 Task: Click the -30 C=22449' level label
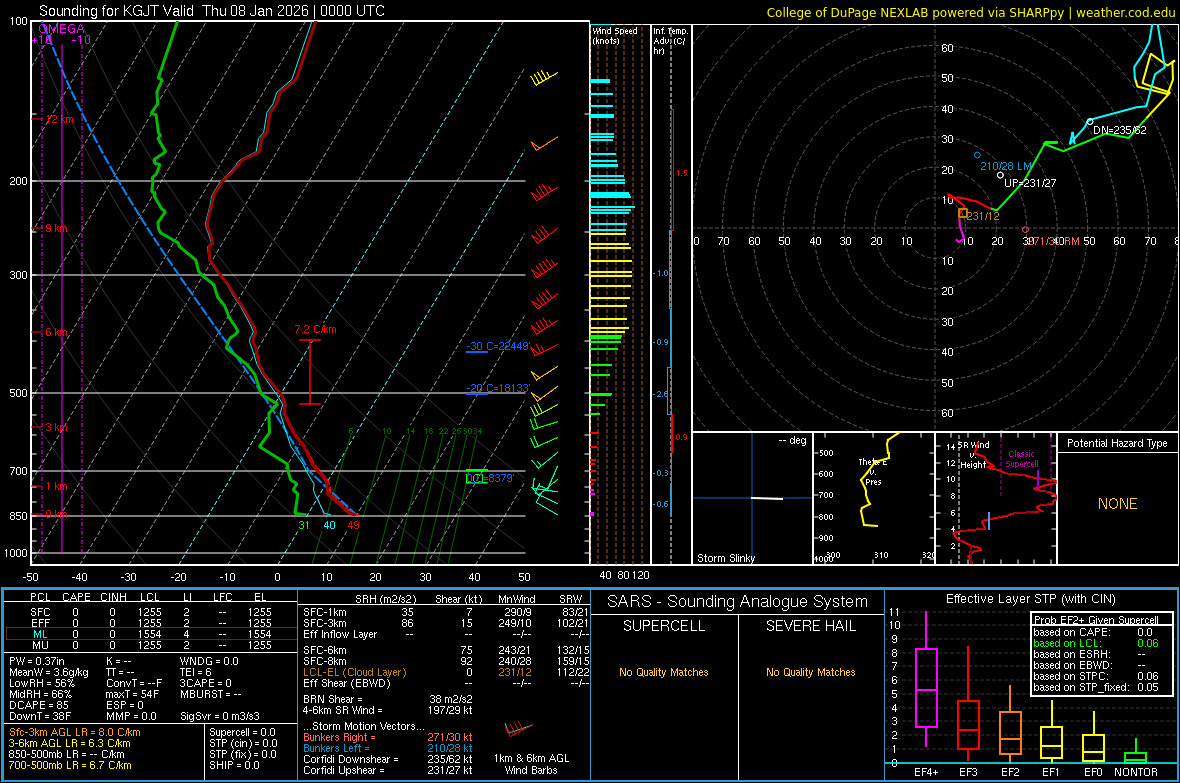(498, 346)
